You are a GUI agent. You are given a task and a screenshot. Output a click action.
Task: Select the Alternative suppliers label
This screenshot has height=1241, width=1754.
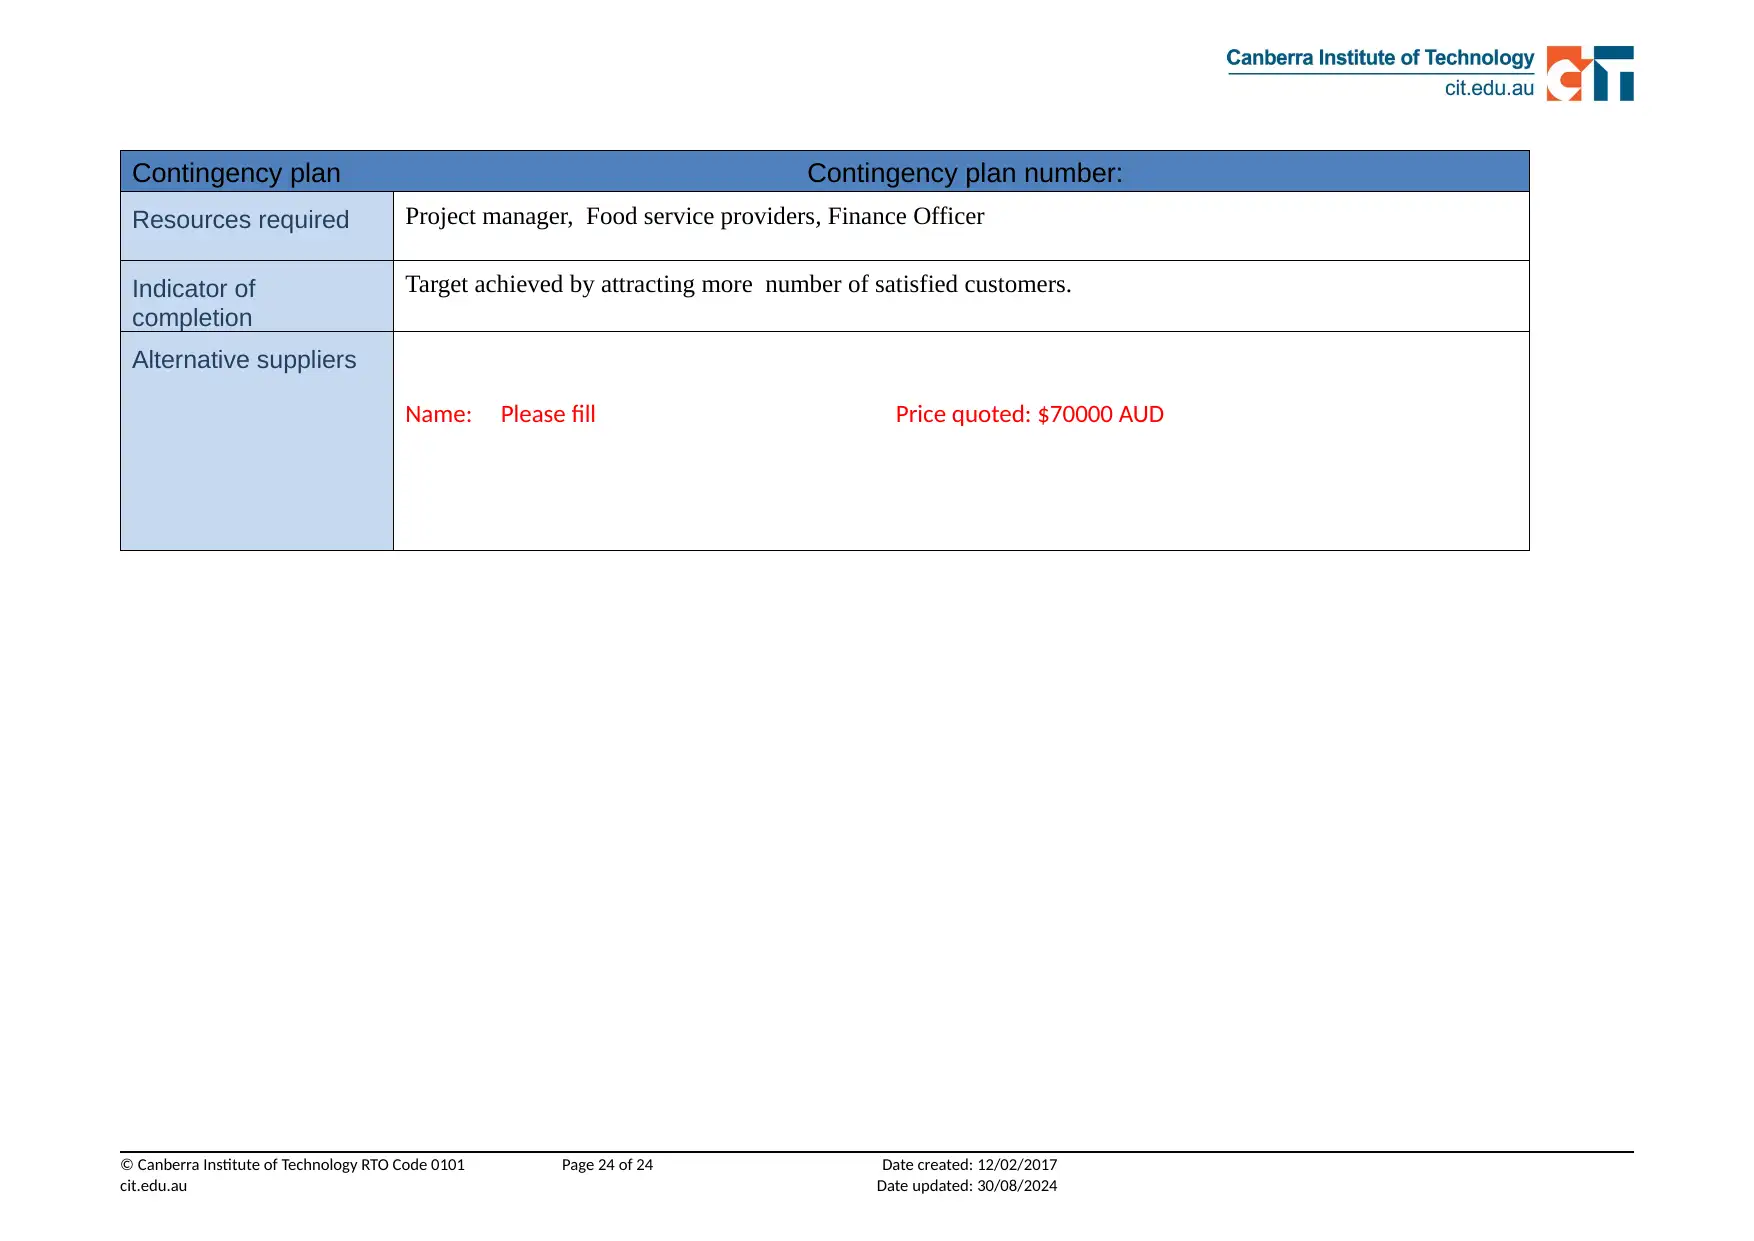(x=244, y=360)
